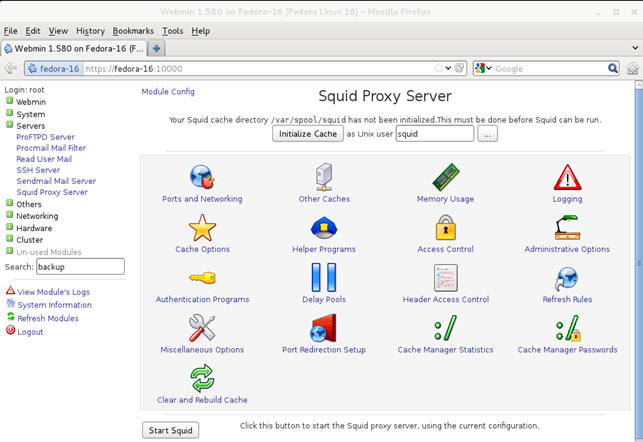Expand the System category in sidebar
Image resolution: width=643 pixels, height=442 pixels.
9,113
